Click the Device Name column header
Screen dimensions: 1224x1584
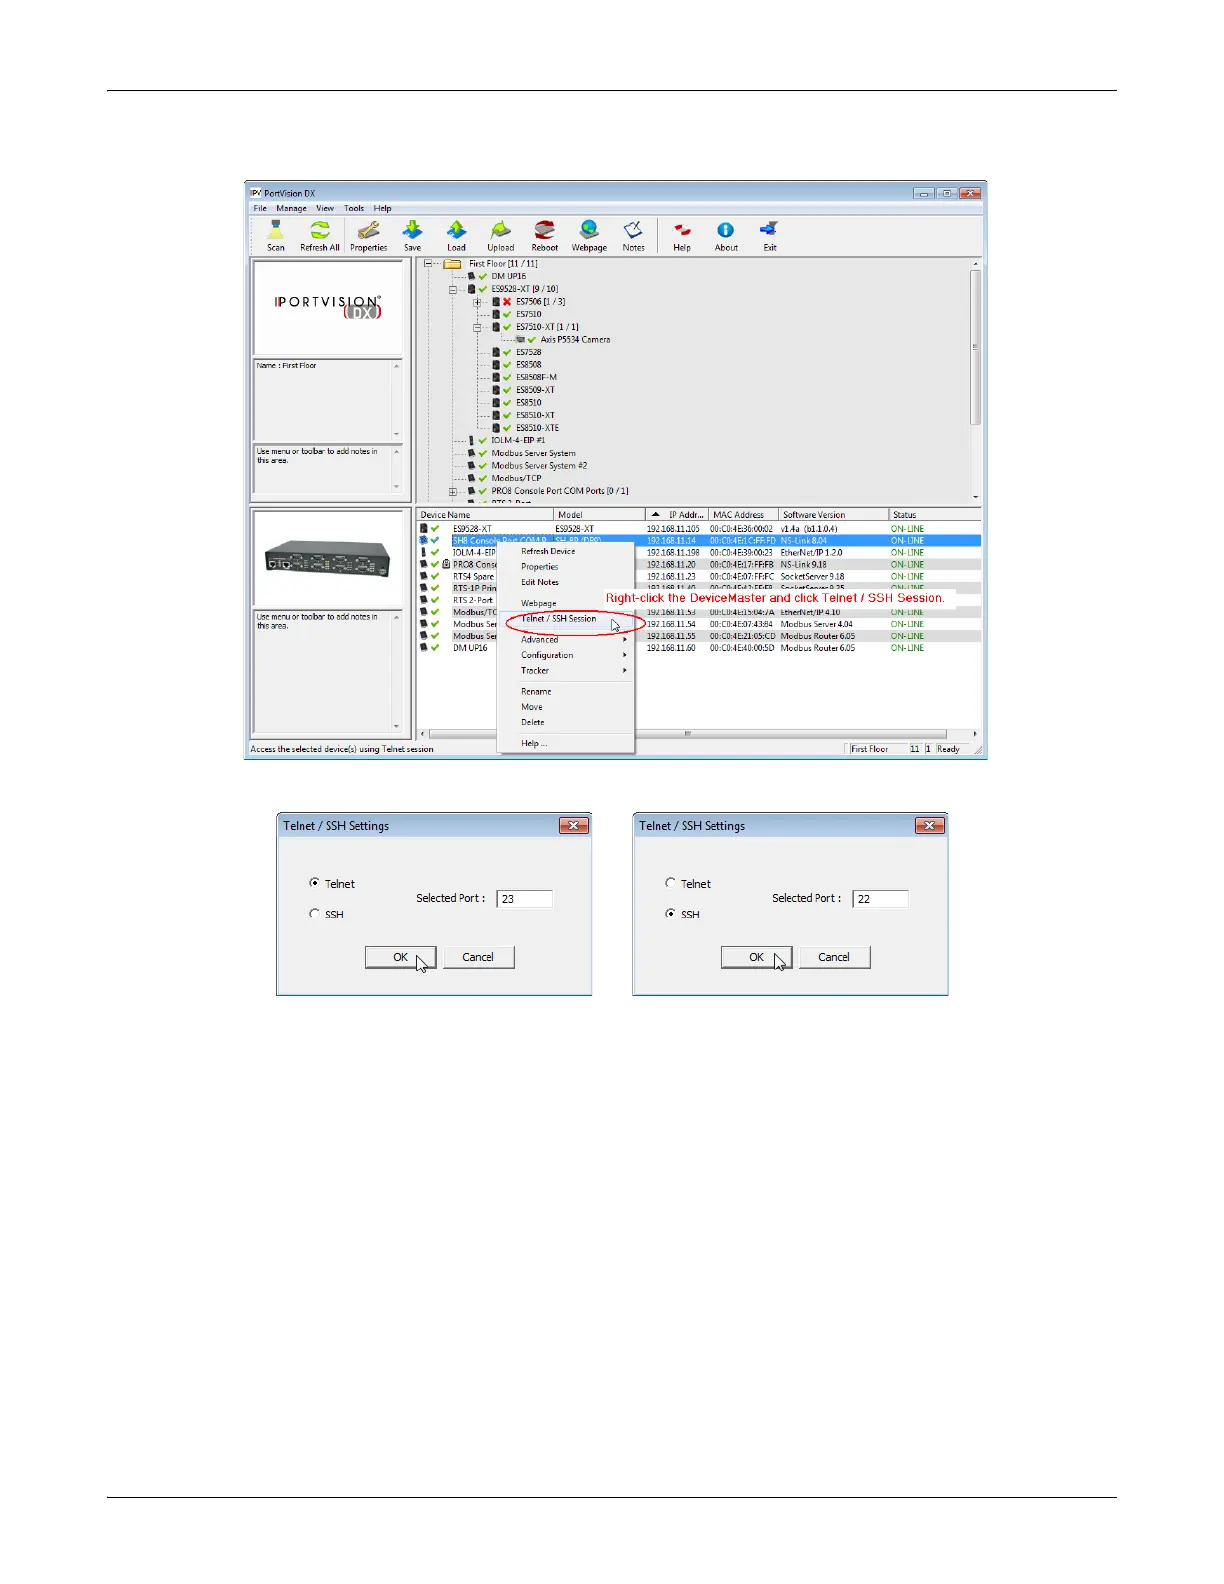click(485, 515)
